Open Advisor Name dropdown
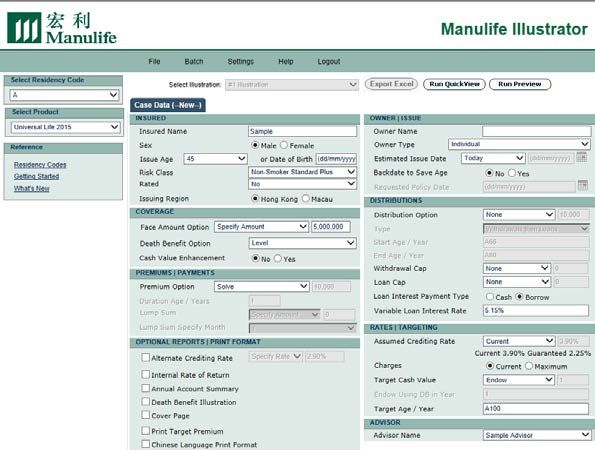 [x=537, y=435]
